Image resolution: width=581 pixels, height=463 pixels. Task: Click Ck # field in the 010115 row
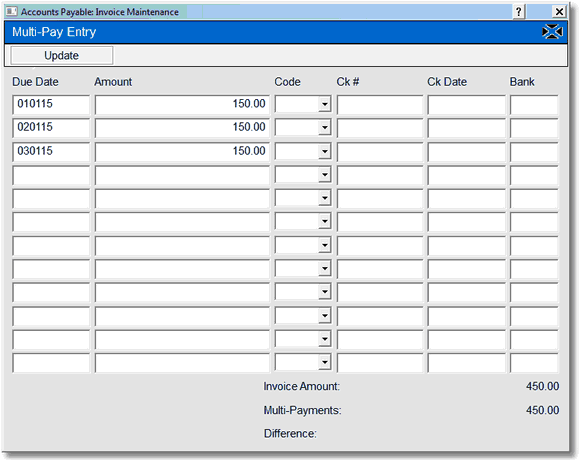point(380,104)
